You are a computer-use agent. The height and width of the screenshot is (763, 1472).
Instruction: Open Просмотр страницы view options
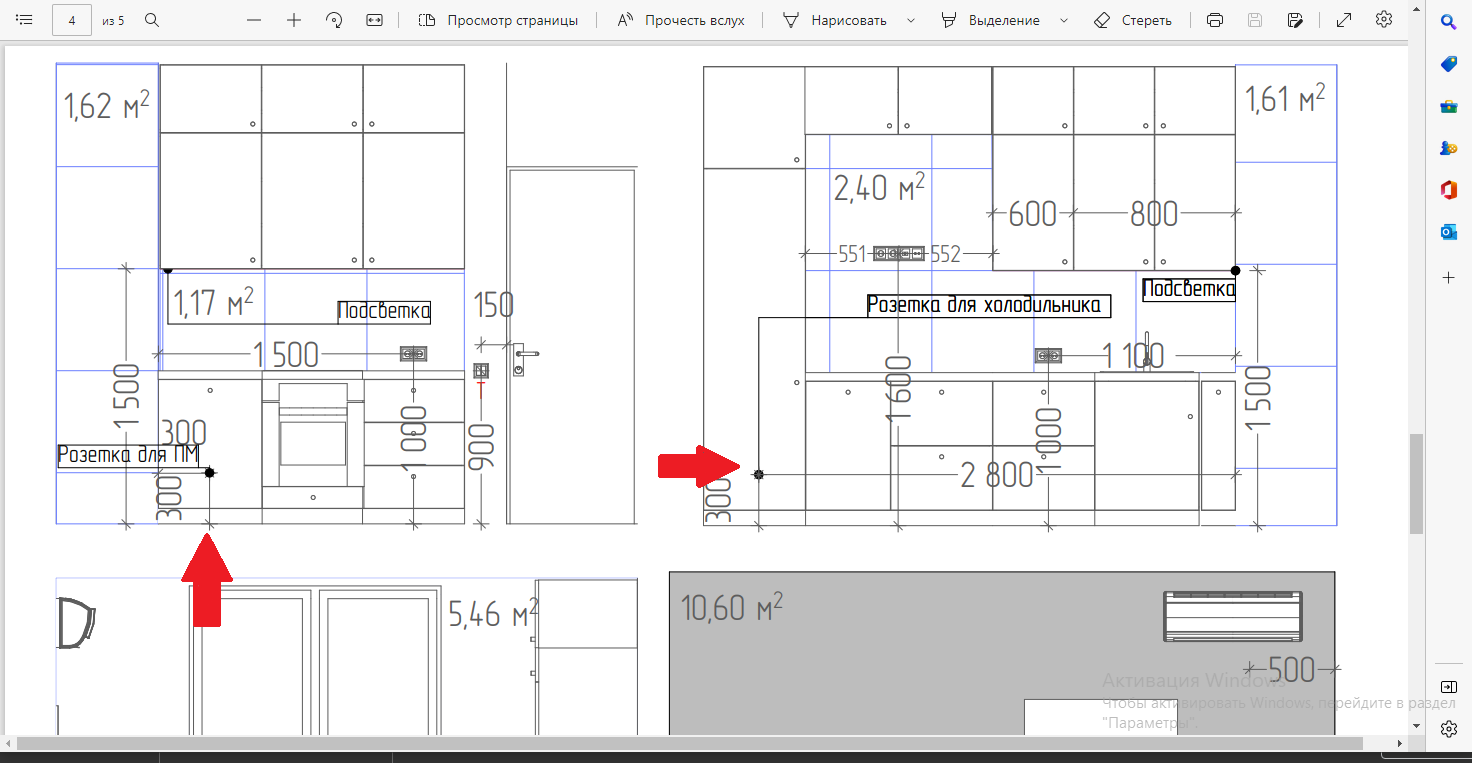[x=498, y=20]
